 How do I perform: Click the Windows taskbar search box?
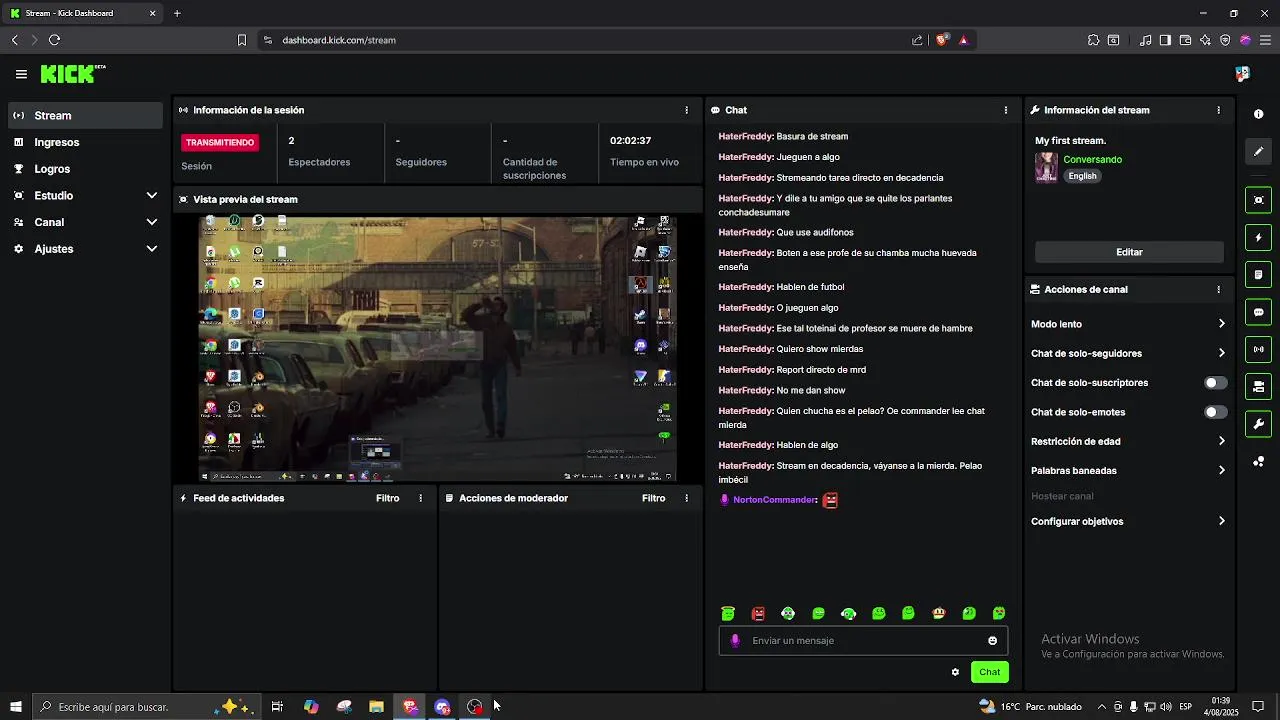146,707
